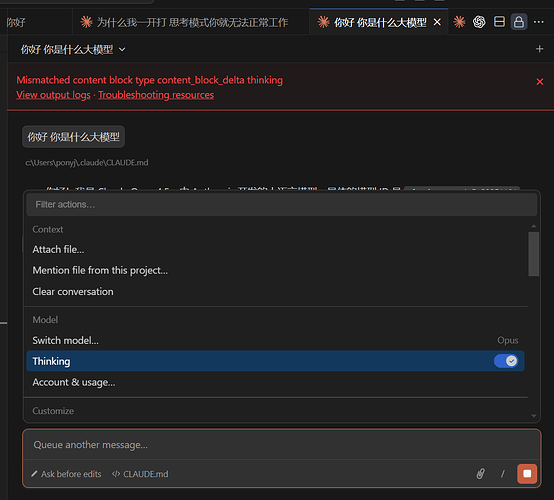Open Account & usage... entry

coord(275,382)
